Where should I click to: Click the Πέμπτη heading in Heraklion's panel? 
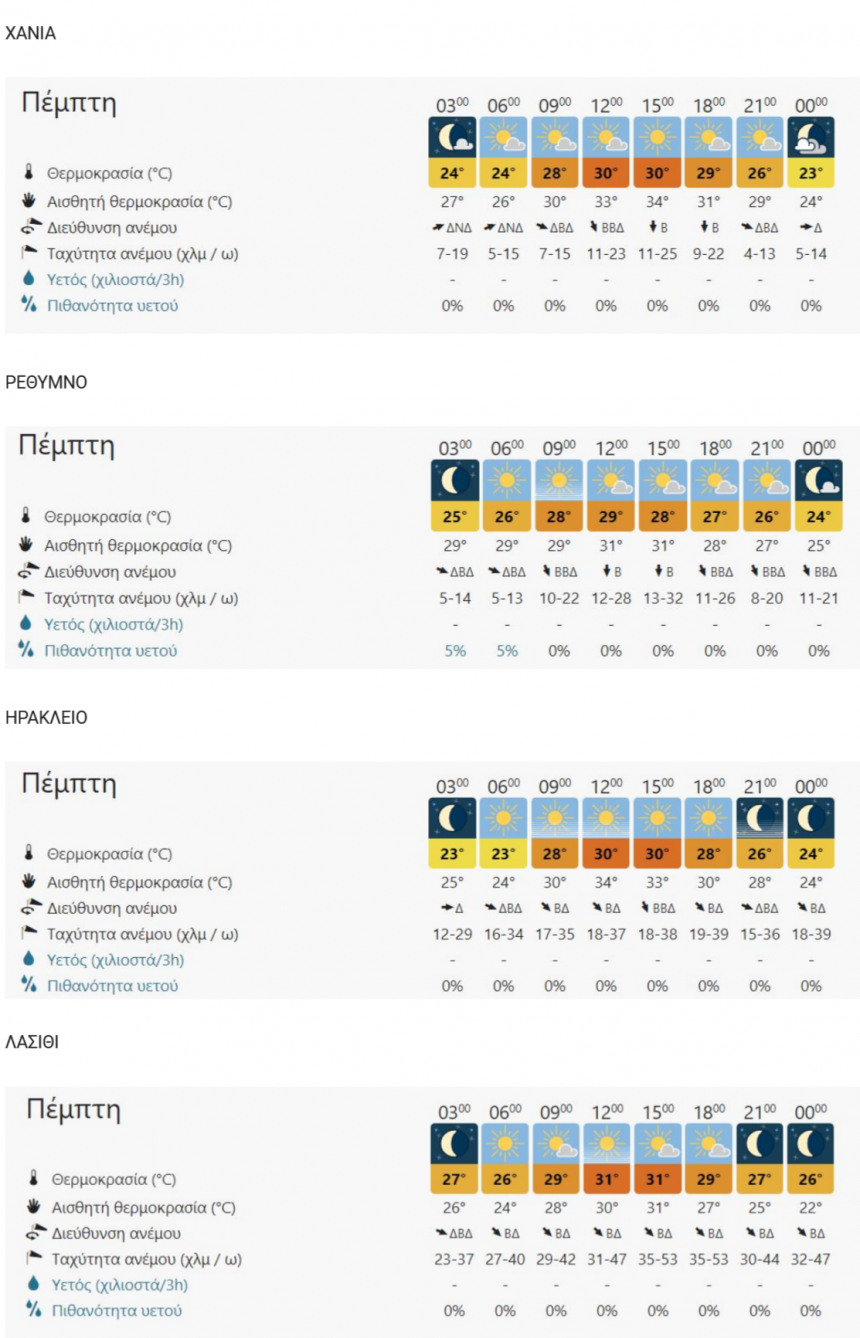(69, 783)
